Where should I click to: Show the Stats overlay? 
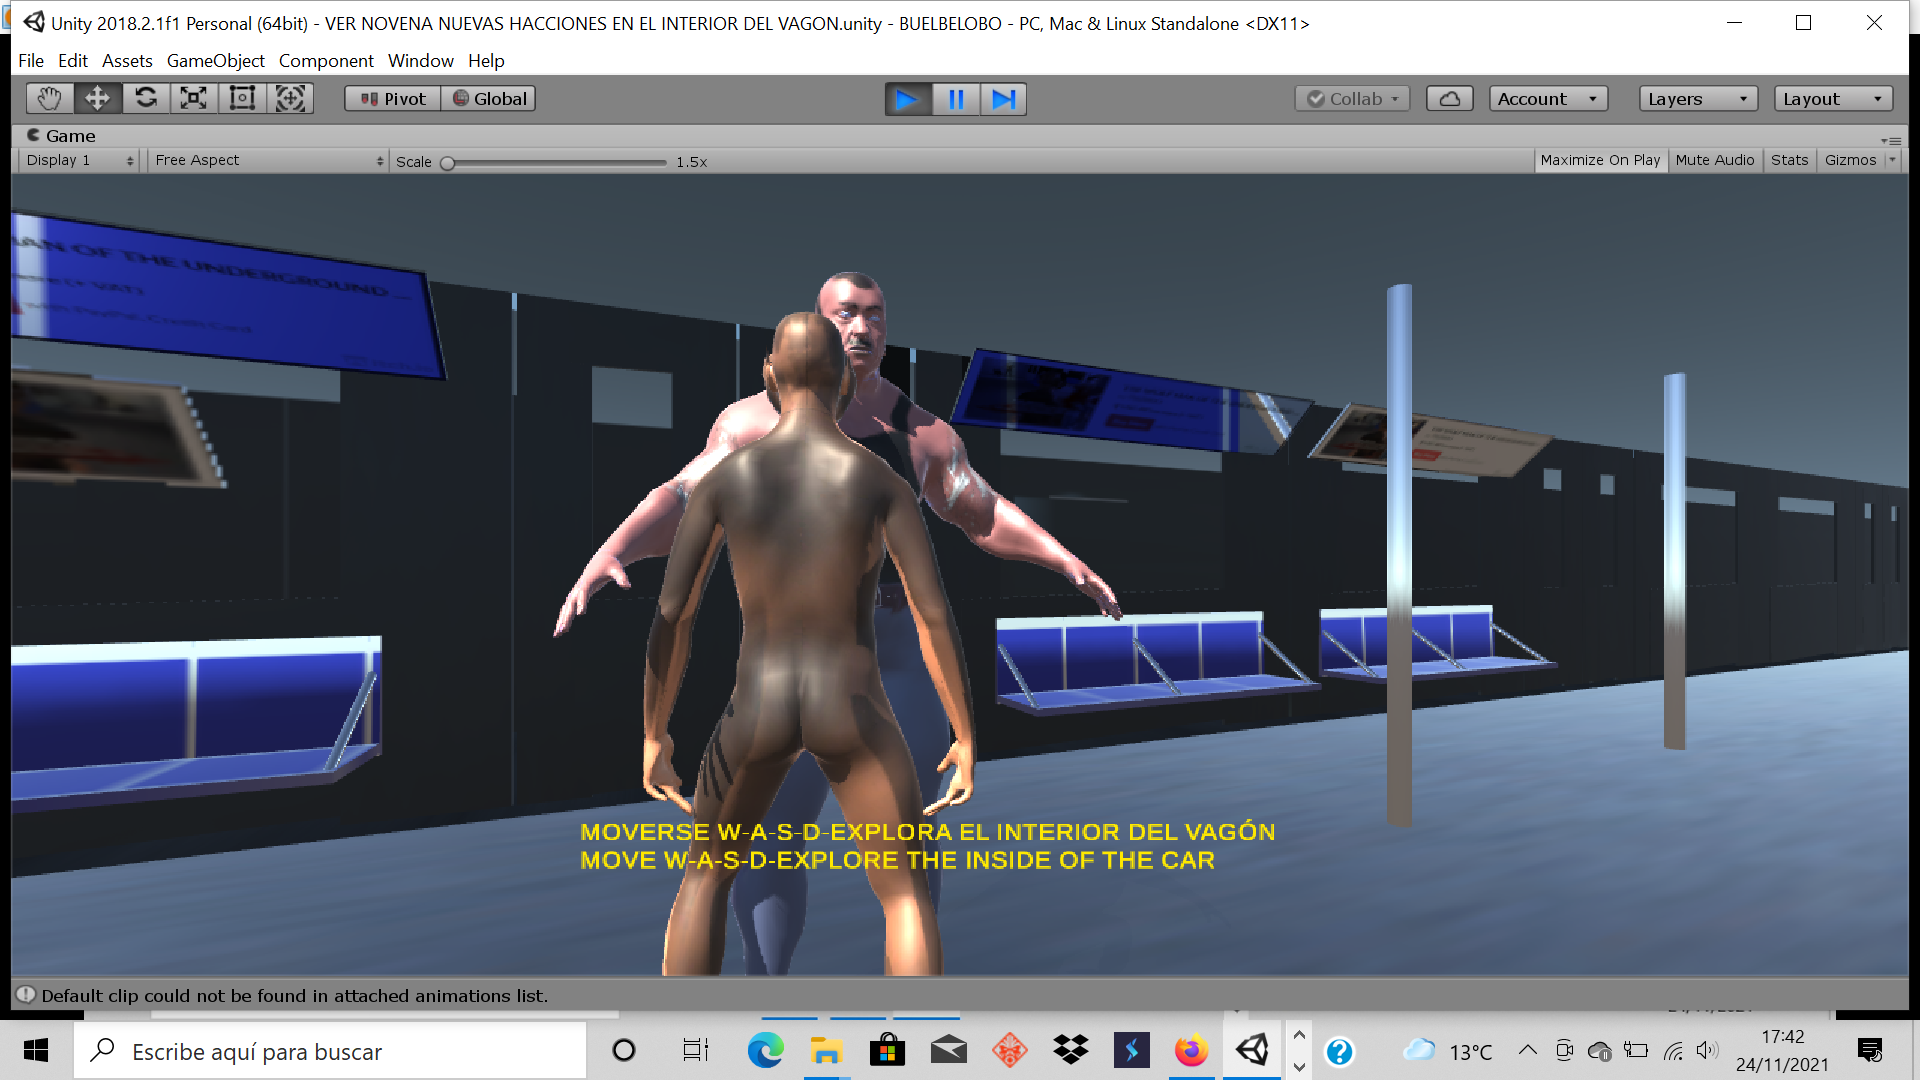[1789, 160]
